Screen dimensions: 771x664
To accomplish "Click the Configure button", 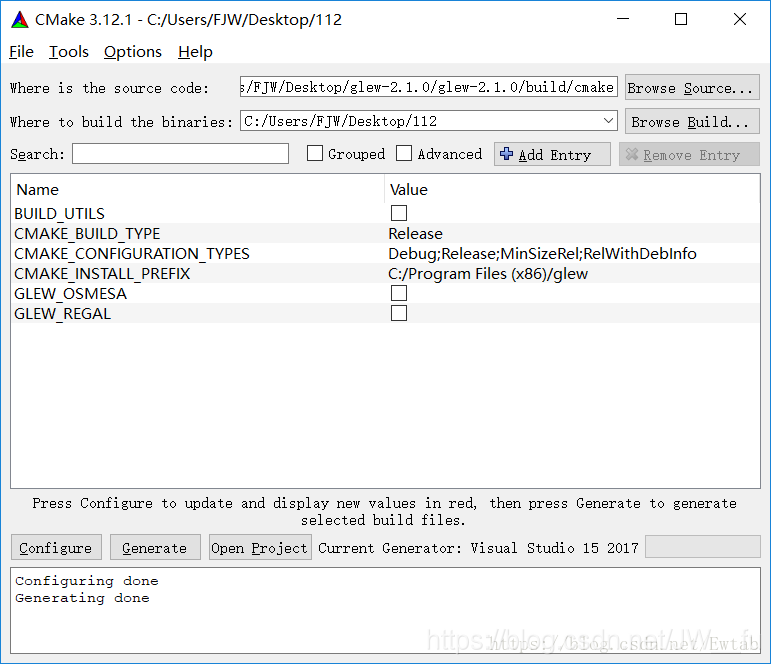I will tap(56, 547).
